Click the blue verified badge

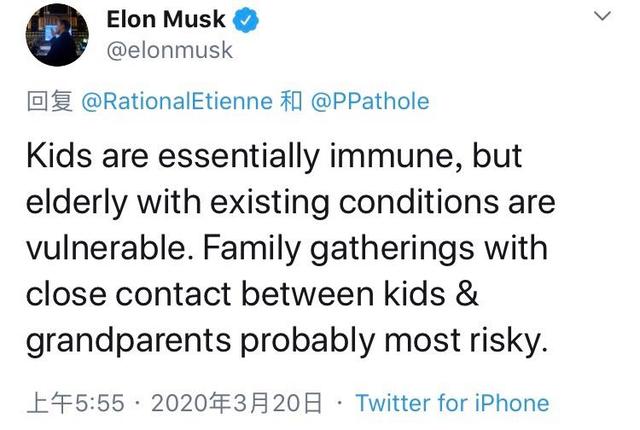pyautogui.click(x=243, y=21)
